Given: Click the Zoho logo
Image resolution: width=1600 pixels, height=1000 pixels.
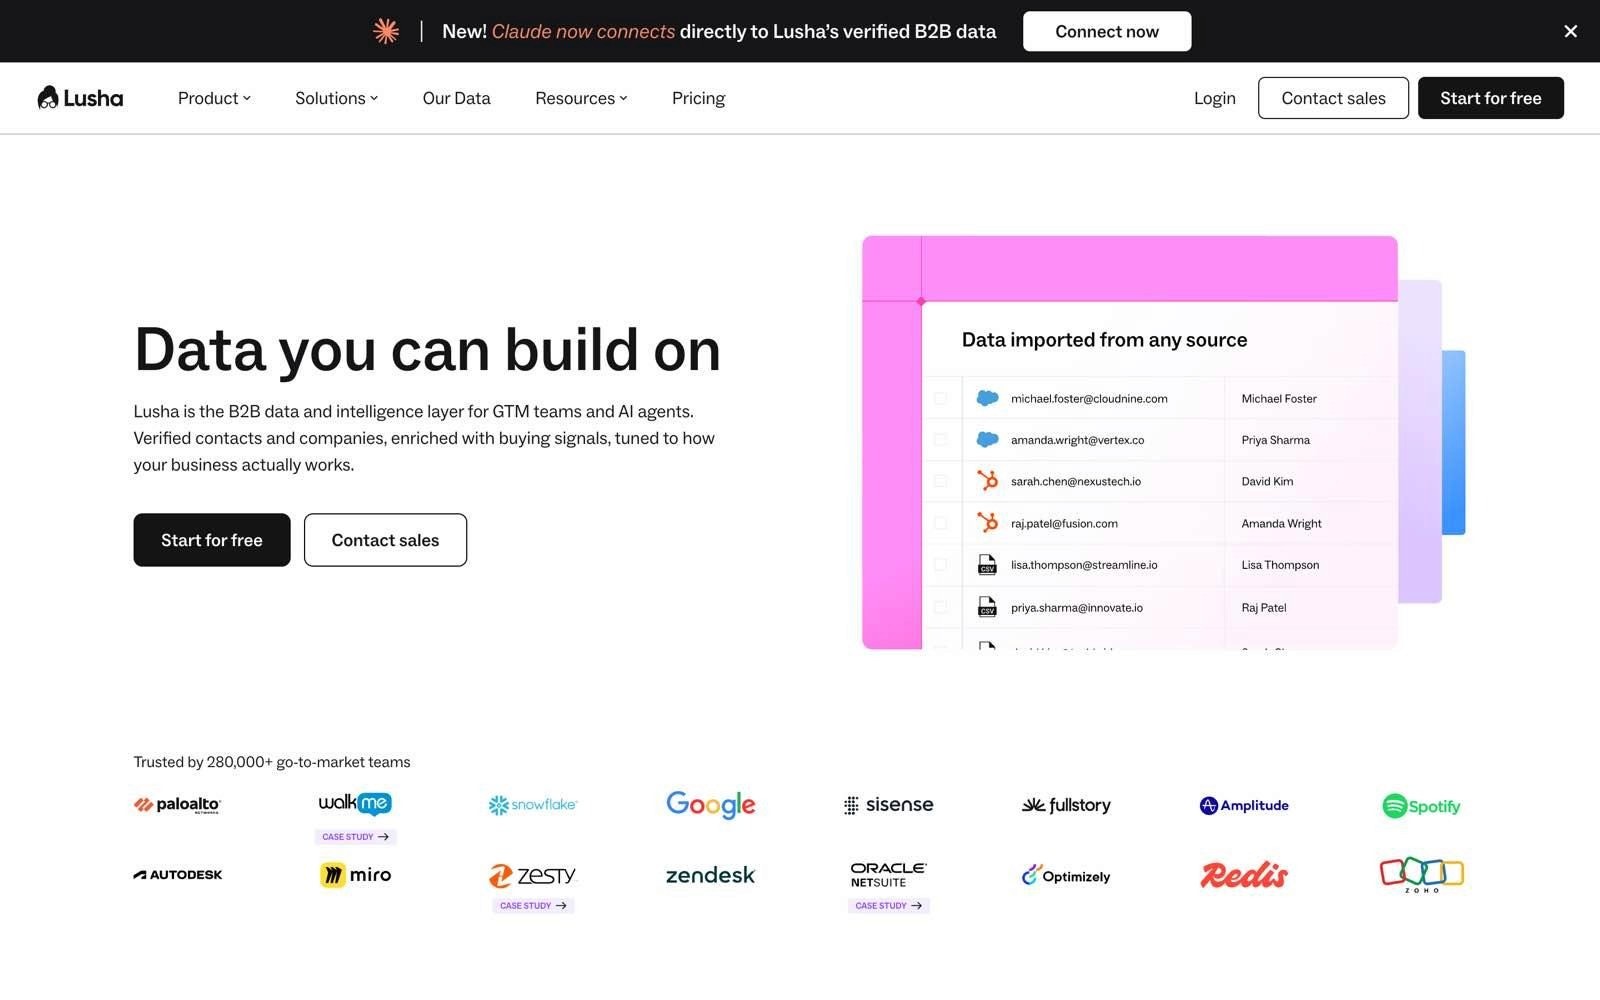Looking at the screenshot, I should (1421, 875).
